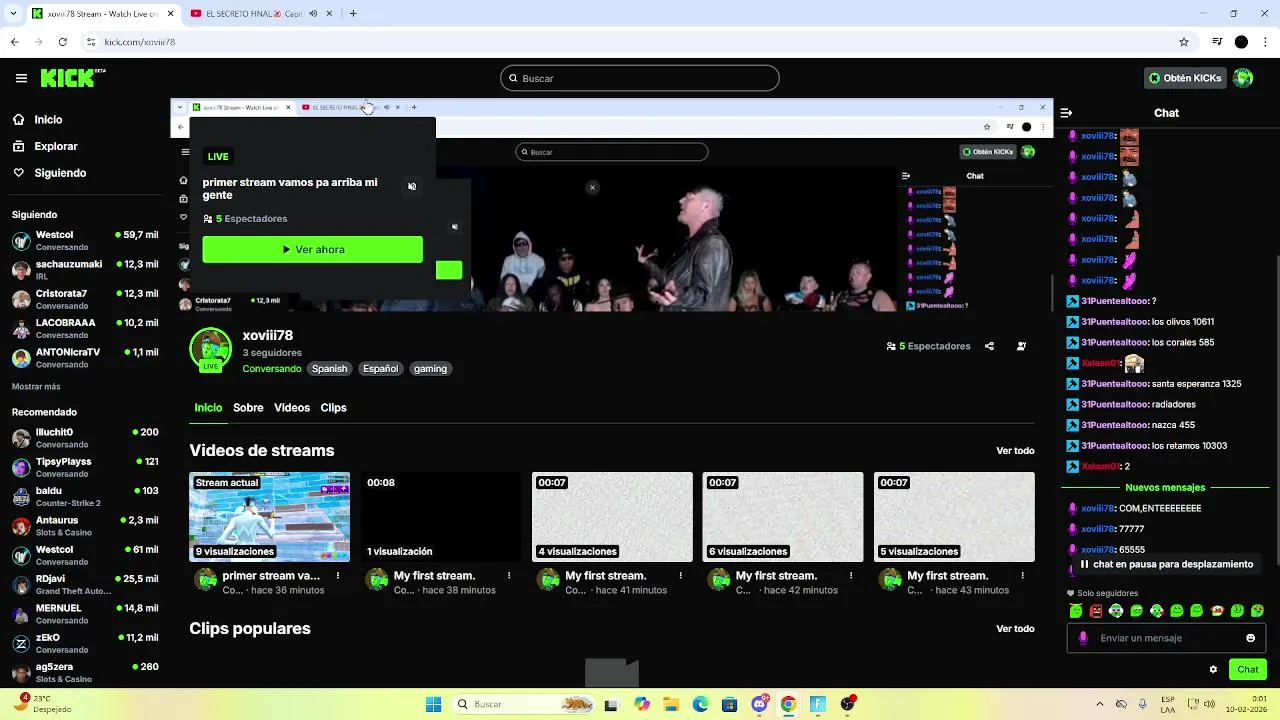Click the gaming tag
This screenshot has width=1280, height=720.
pos(430,369)
